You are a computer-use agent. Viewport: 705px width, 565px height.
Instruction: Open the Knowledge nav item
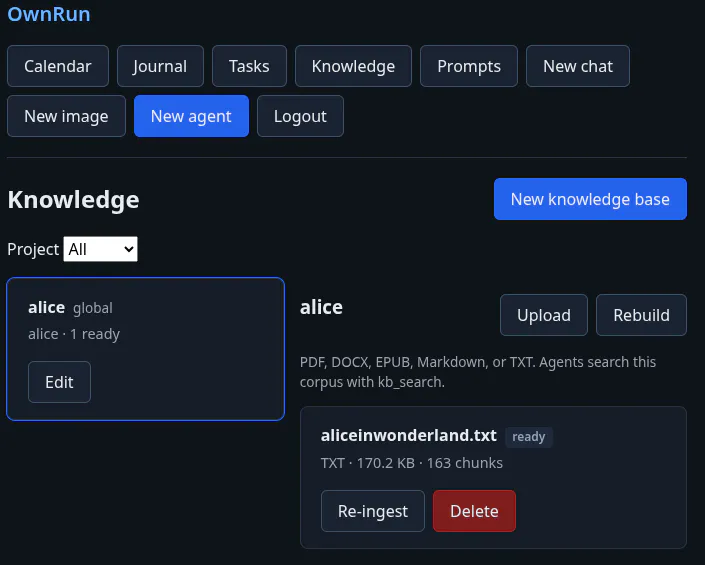(x=353, y=66)
